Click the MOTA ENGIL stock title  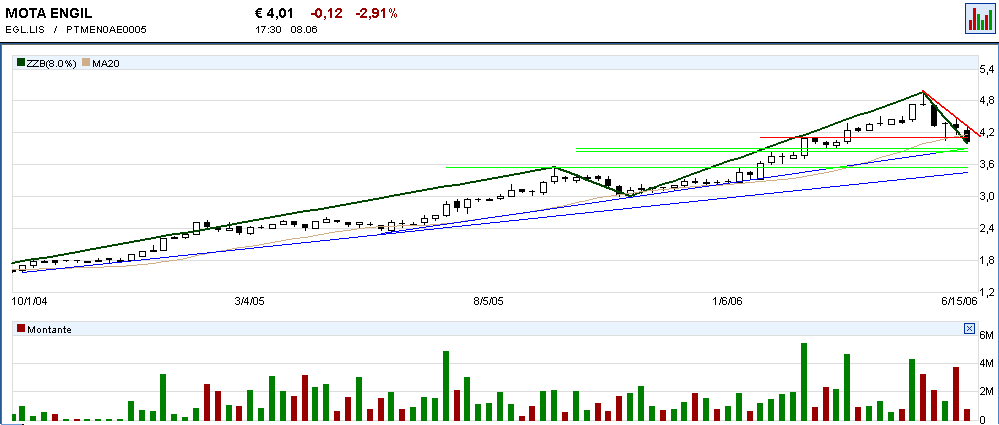[x=48, y=13]
